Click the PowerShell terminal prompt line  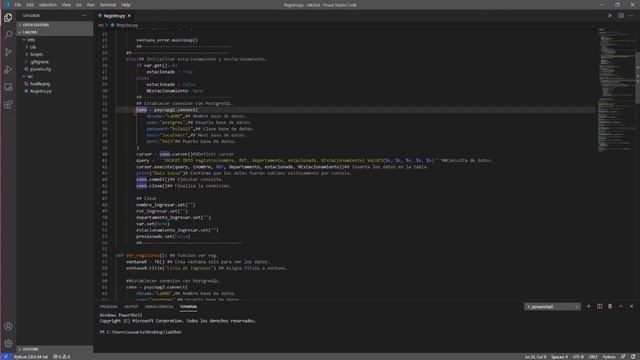(x=141, y=332)
